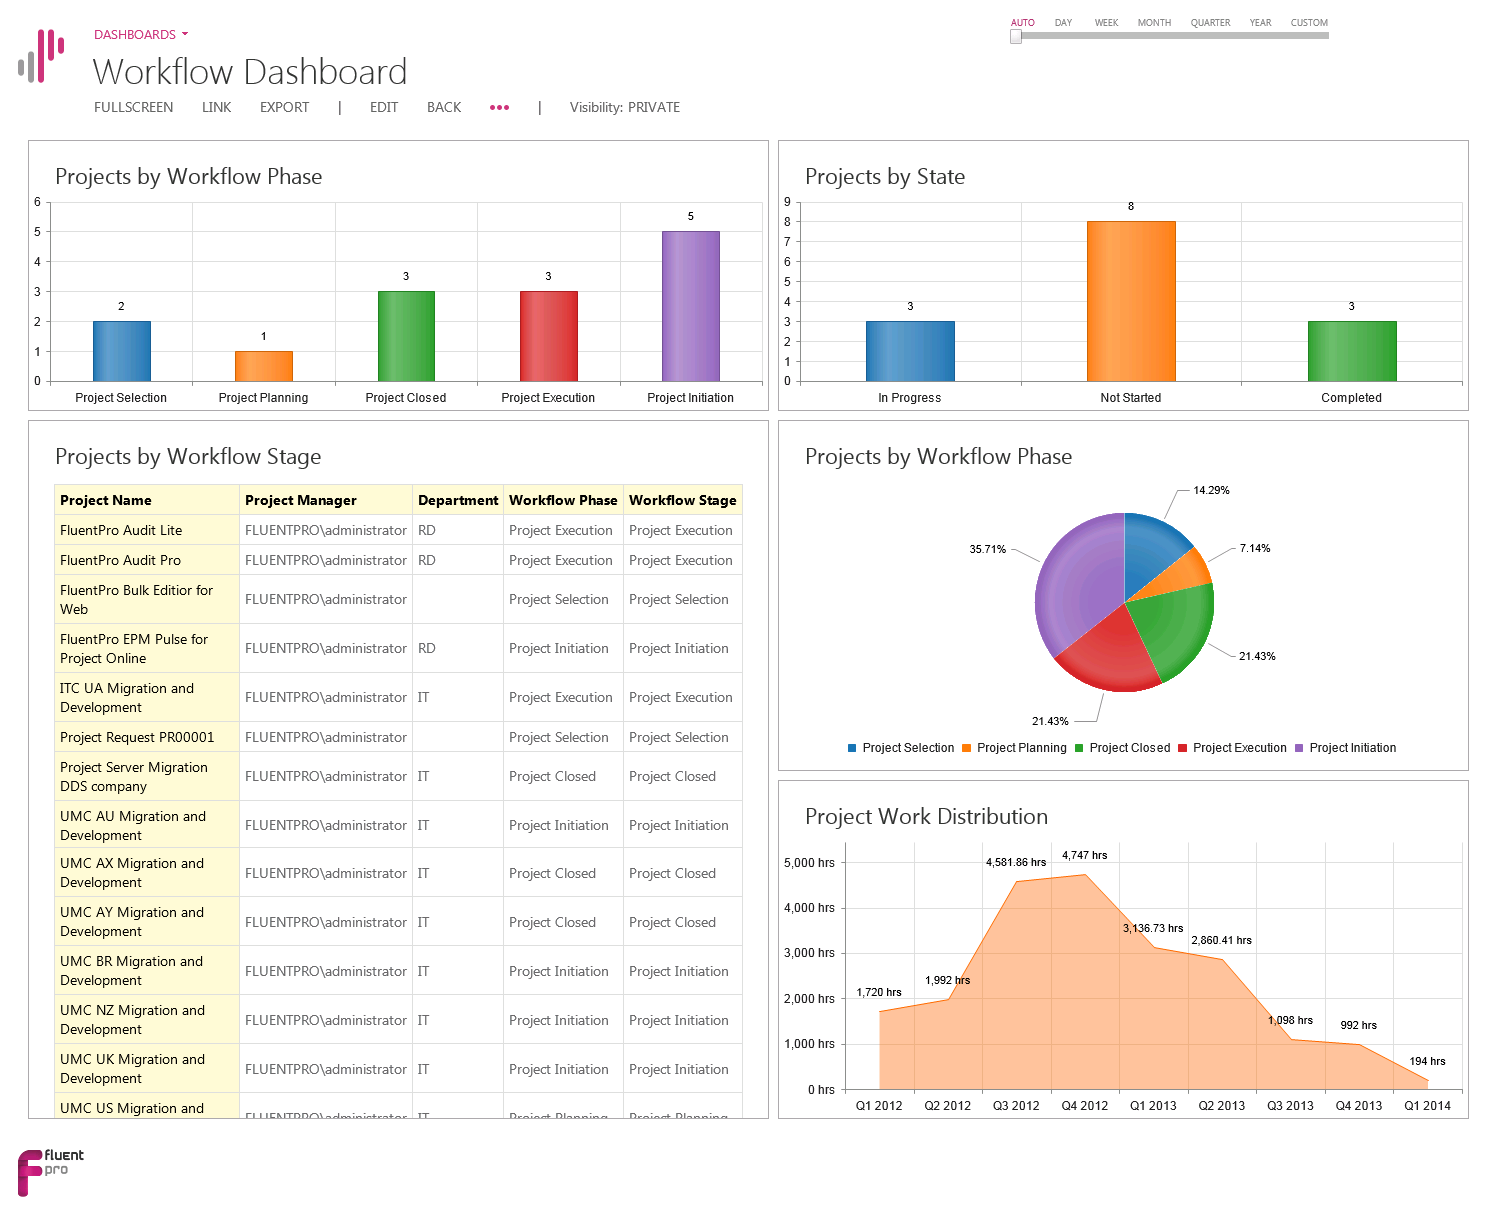Open the DASHBOARDS dropdown
Screen dimensions: 1488x1205
[x=139, y=34]
